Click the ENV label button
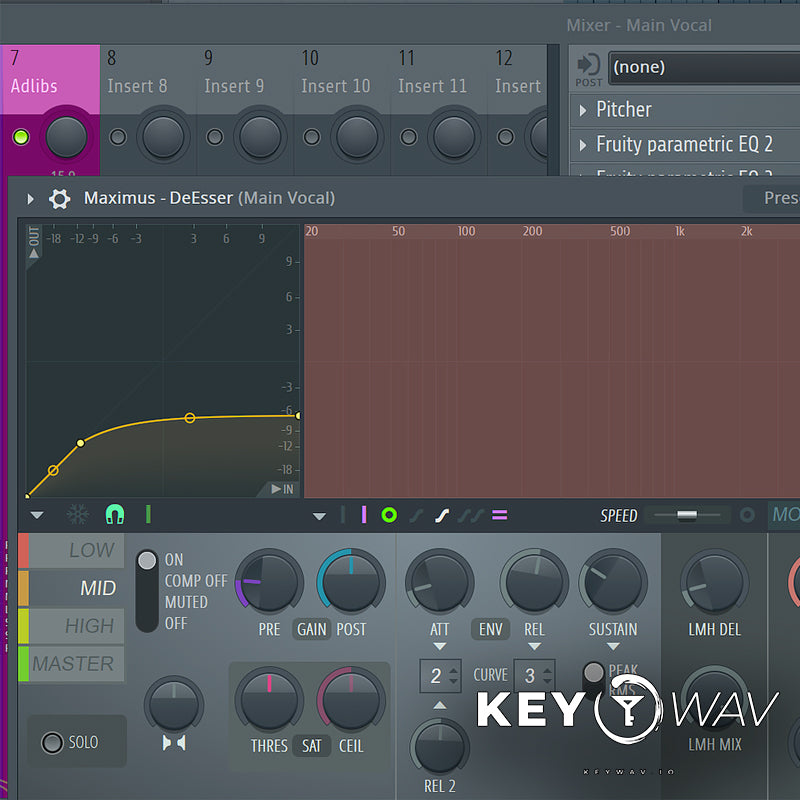 (490, 630)
